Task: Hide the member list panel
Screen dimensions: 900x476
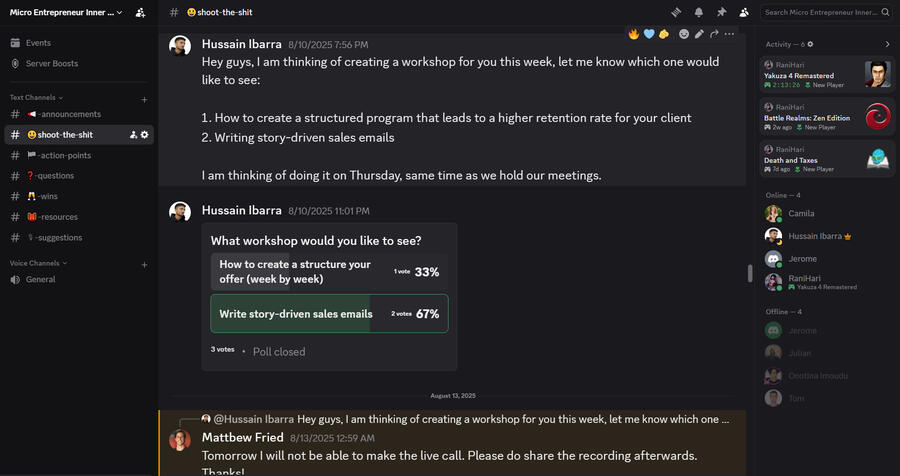Action: (x=745, y=12)
